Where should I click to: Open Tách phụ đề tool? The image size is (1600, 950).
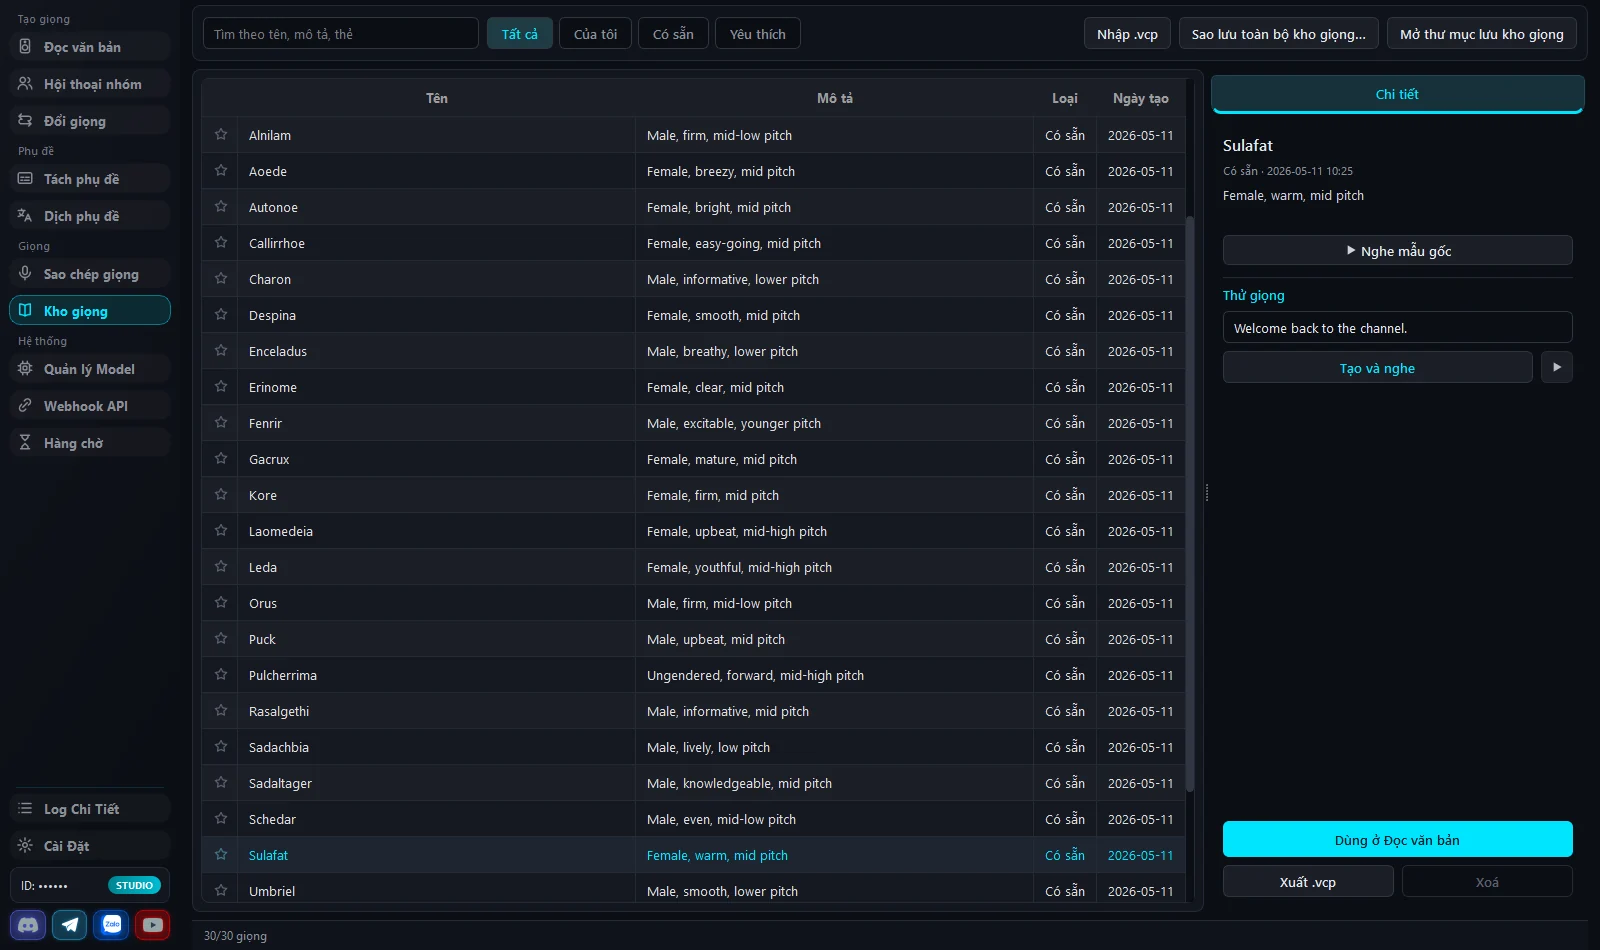pos(90,179)
